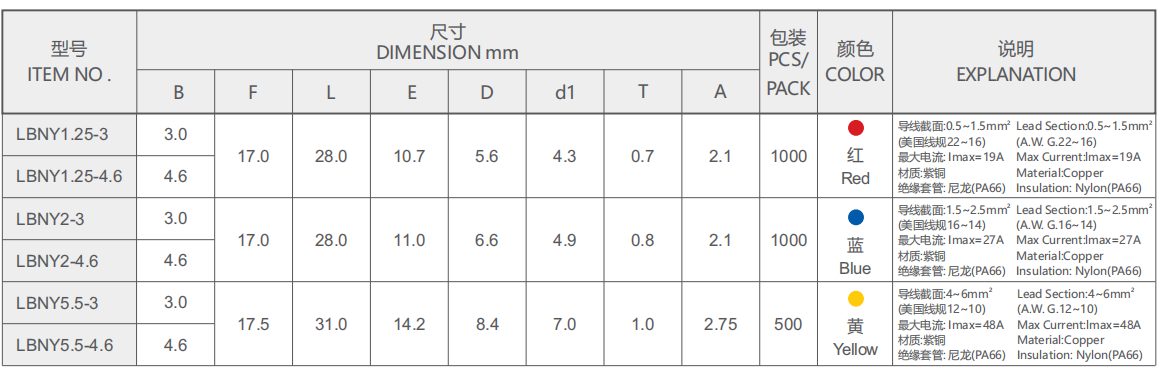The height and width of the screenshot is (376, 1160).
Task: Click the d1 dimension sub-header
Action: point(564,93)
